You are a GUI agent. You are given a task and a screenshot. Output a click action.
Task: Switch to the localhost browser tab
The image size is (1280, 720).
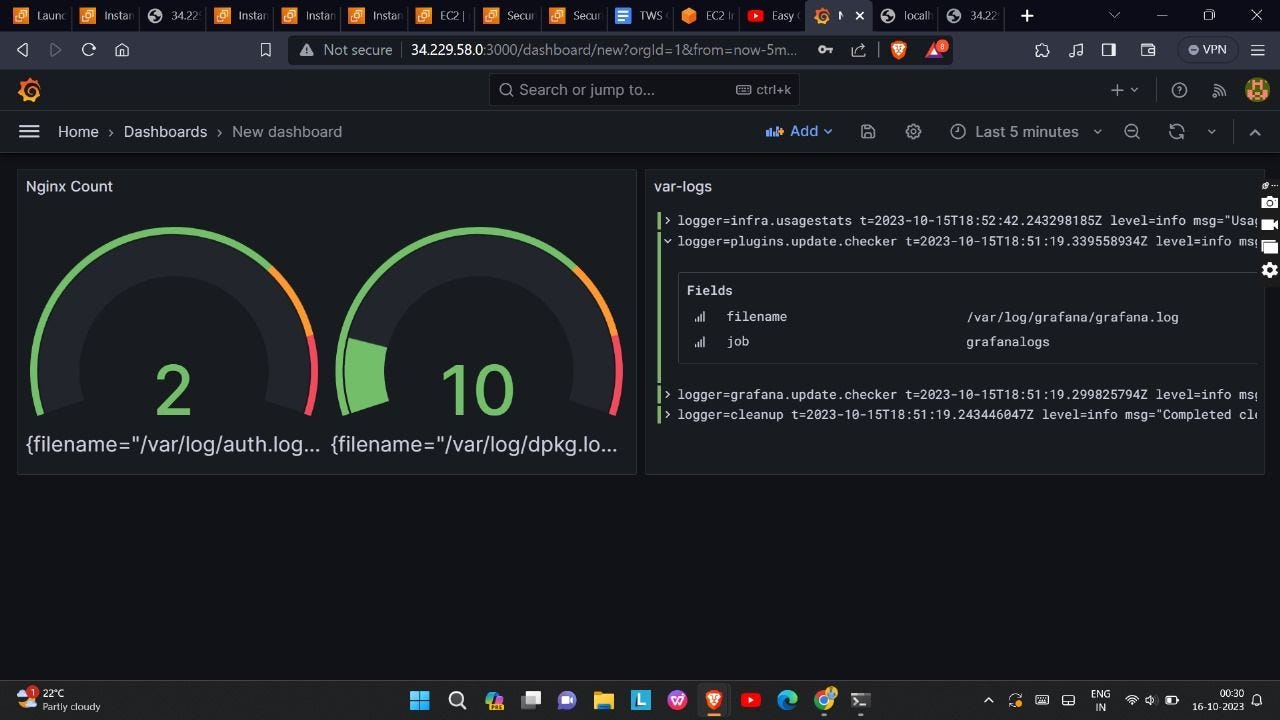[905, 16]
